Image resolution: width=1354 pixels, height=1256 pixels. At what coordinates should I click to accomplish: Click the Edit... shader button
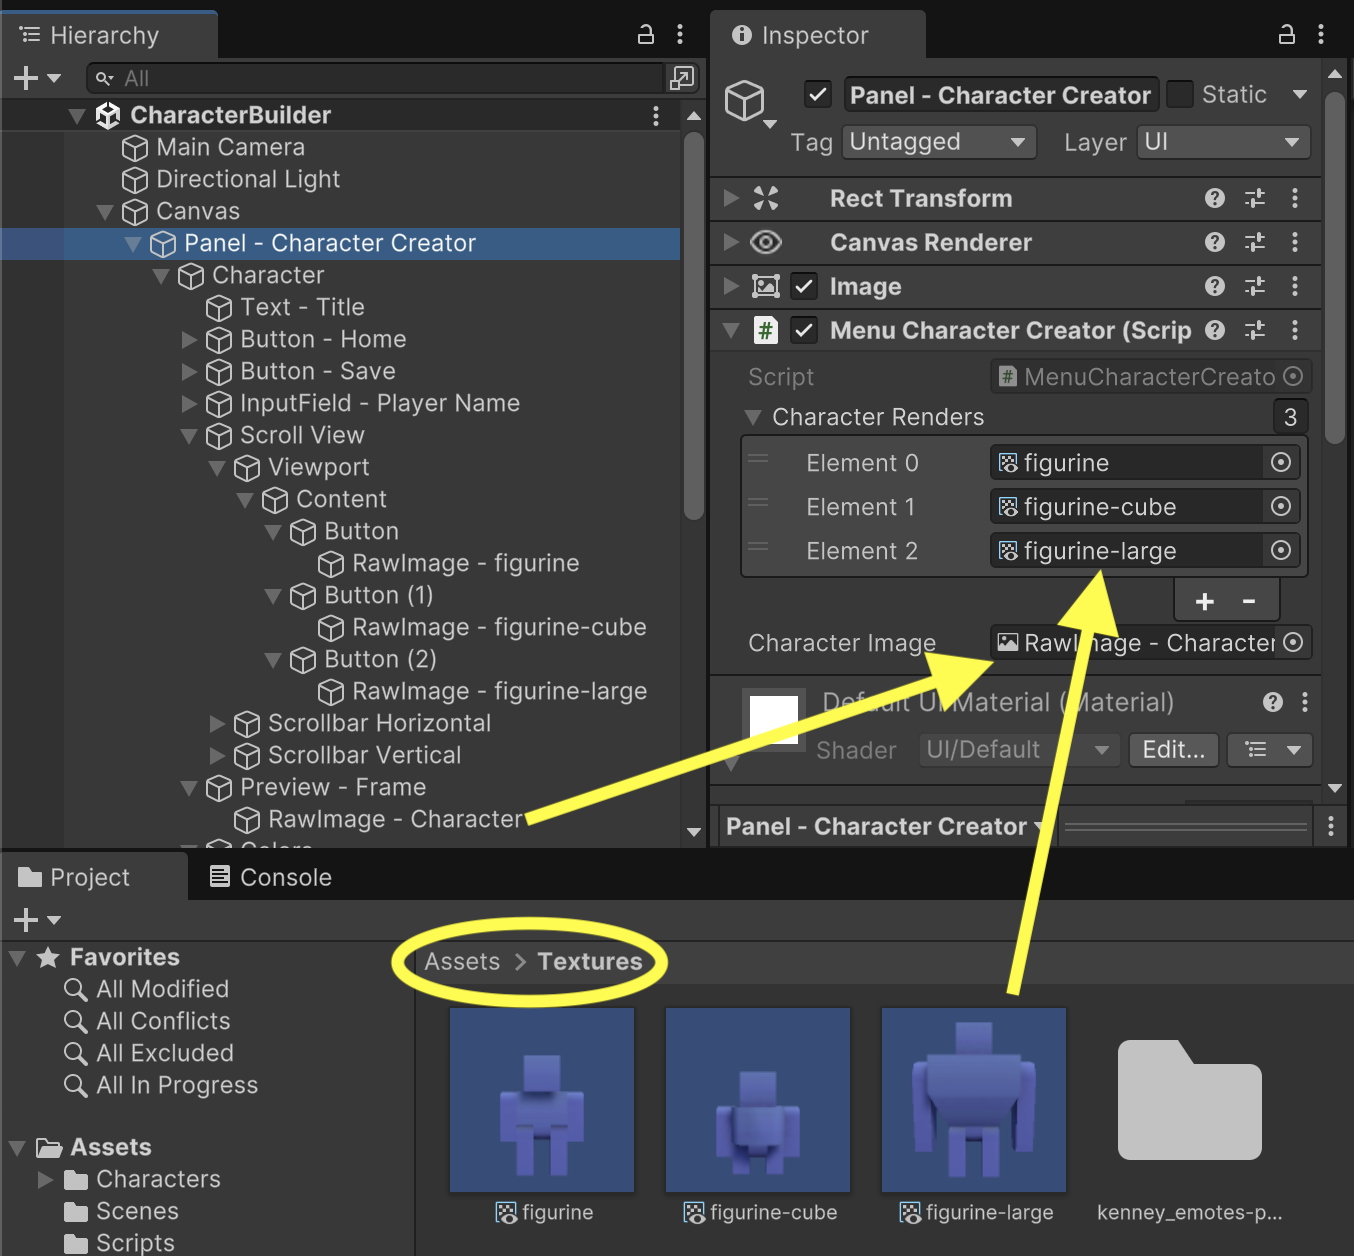tap(1173, 750)
